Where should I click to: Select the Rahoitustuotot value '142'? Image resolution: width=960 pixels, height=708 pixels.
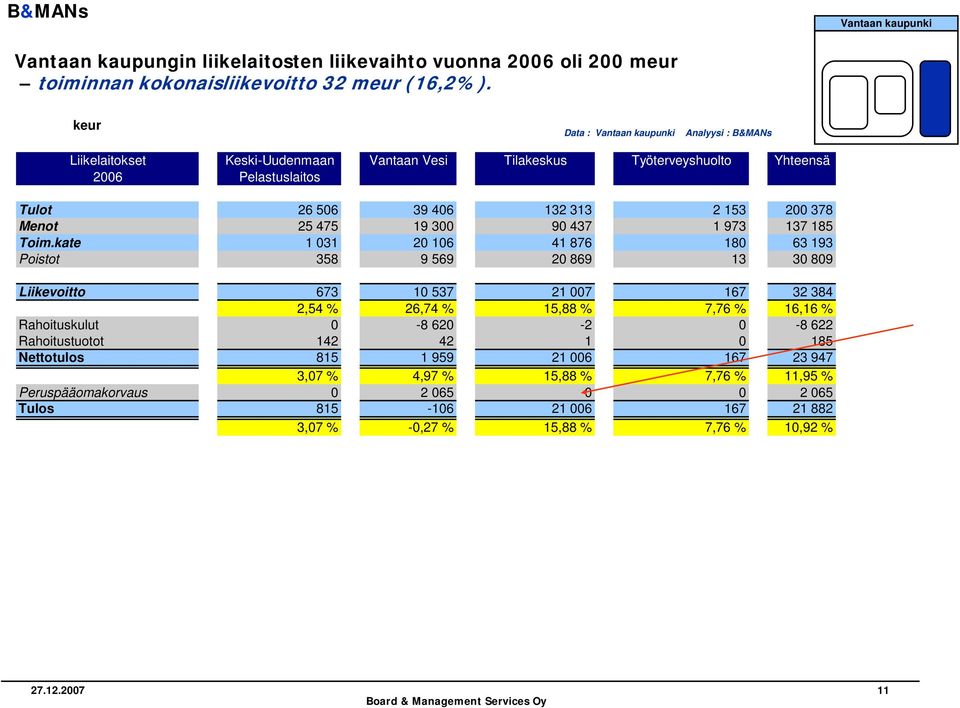click(327, 341)
